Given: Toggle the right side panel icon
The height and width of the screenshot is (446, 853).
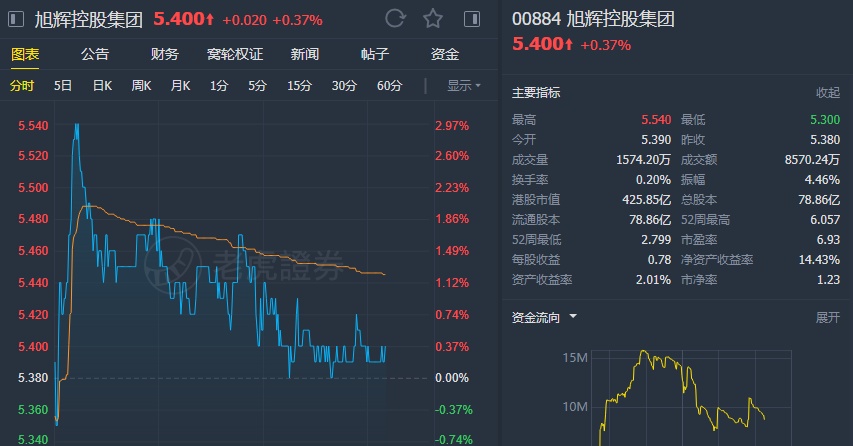Looking at the screenshot, I should [x=472, y=20].
